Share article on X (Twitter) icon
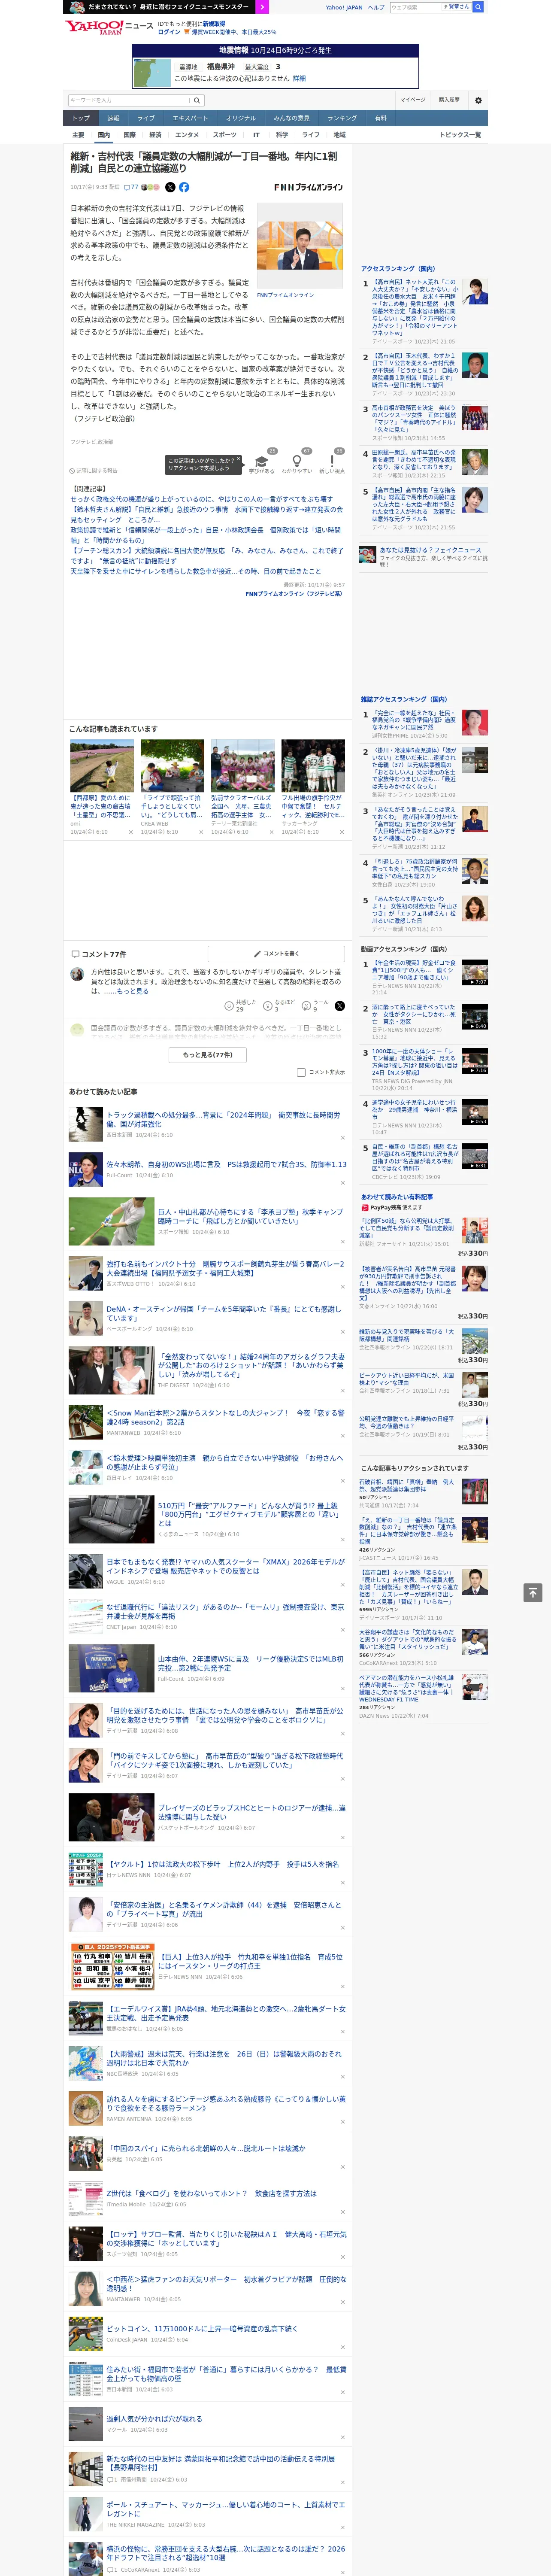The width and height of the screenshot is (551, 2576). coord(170,187)
